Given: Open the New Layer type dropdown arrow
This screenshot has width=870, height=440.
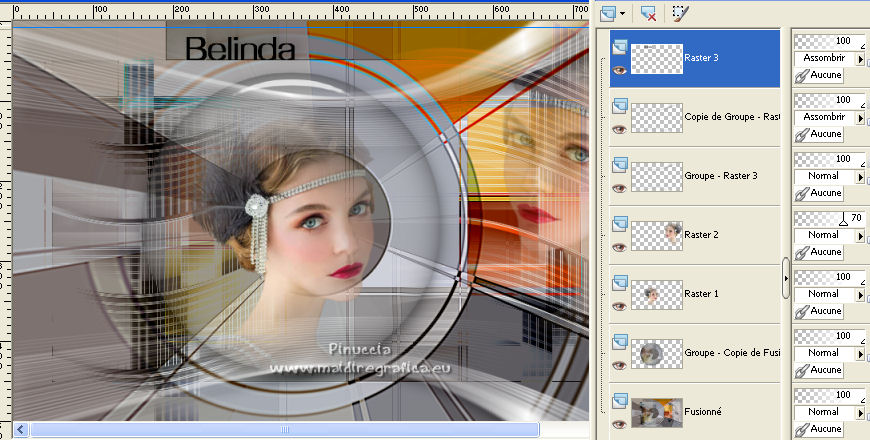Looking at the screenshot, I should 623,13.
